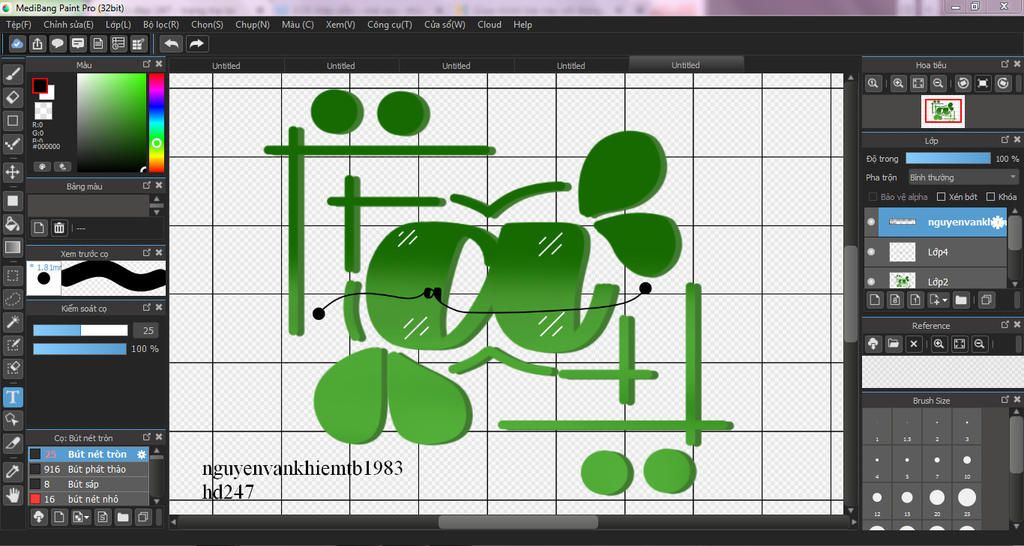Enable the Xén bớt clipping checkbox
Viewport: 1024px width, 546px height.
pyautogui.click(x=941, y=197)
